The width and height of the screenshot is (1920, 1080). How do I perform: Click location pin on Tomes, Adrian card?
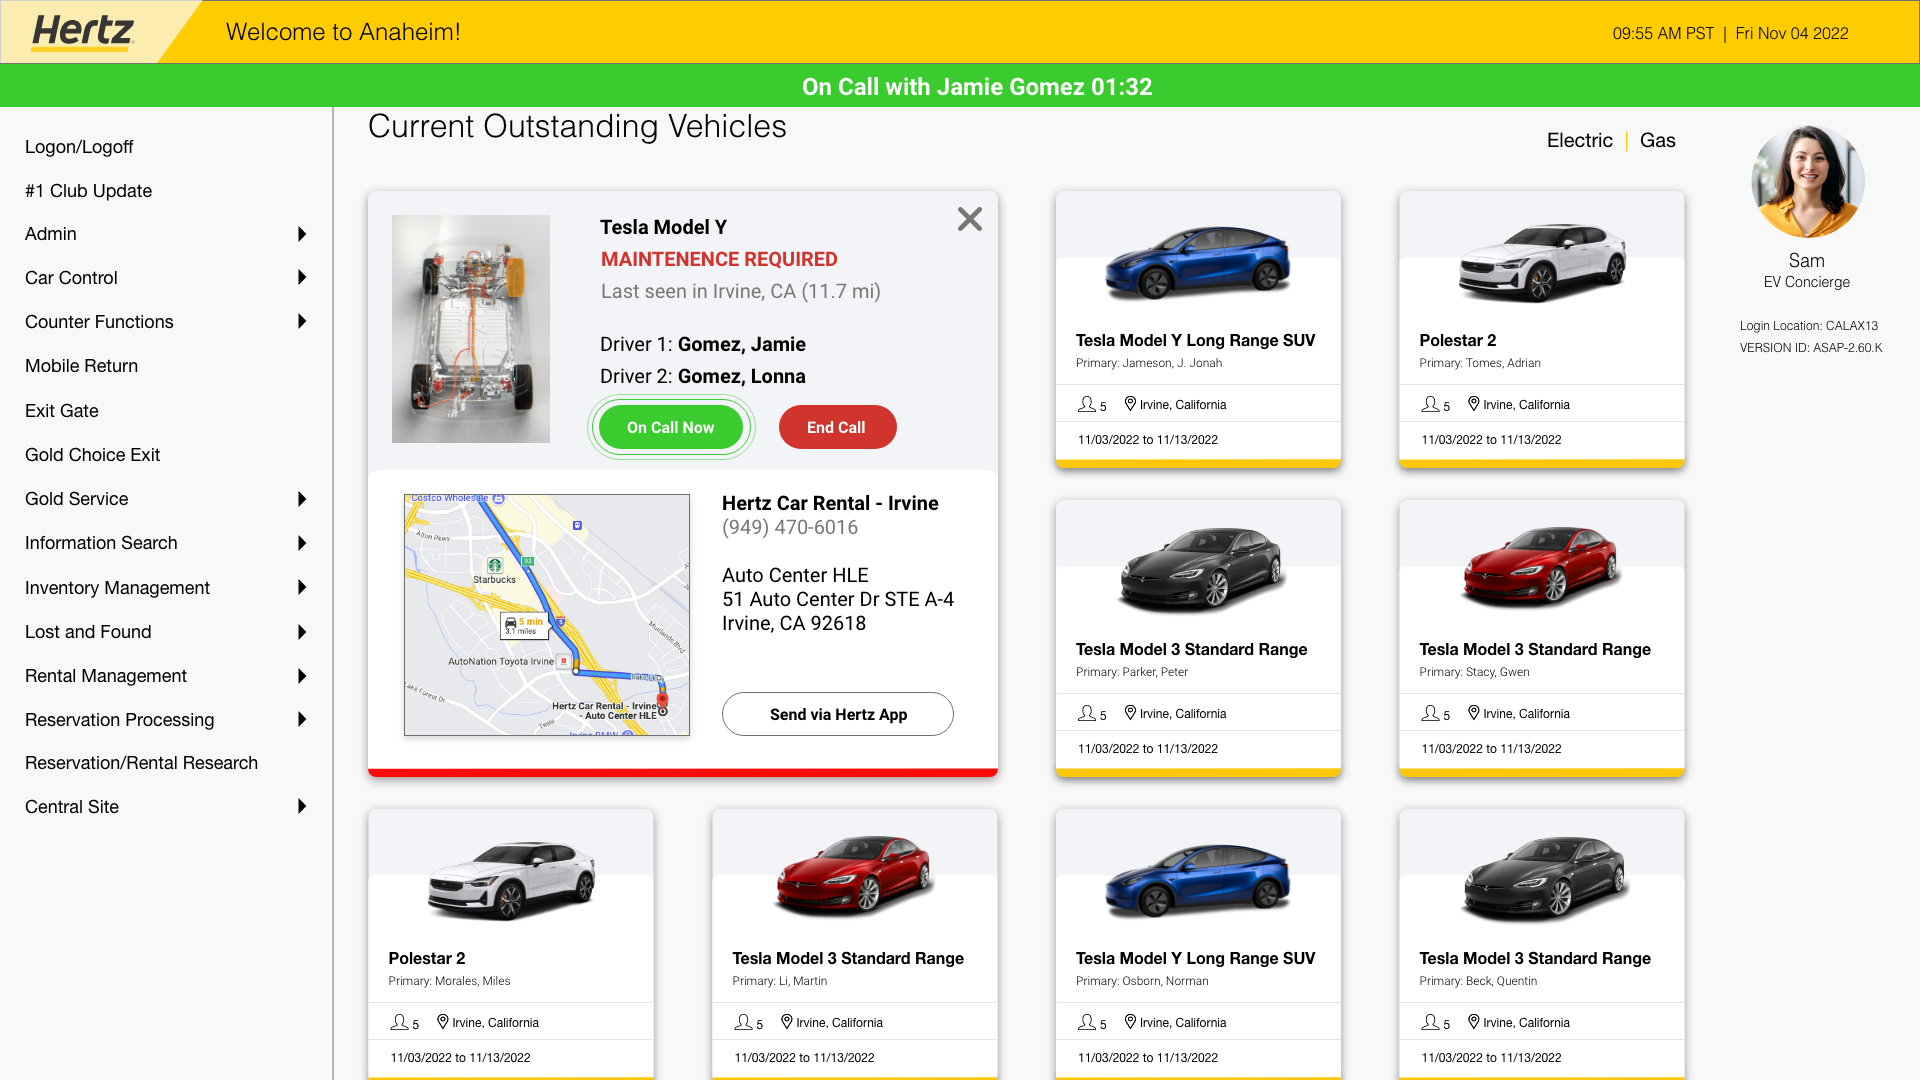tap(1474, 404)
